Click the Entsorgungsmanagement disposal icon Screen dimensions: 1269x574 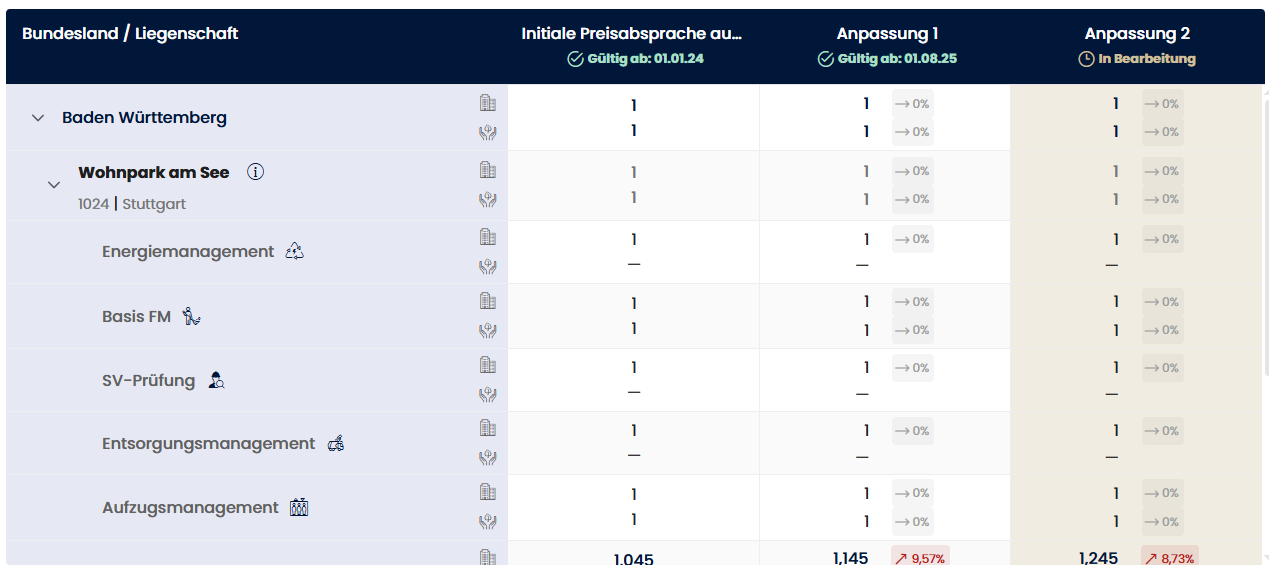tap(336, 443)
